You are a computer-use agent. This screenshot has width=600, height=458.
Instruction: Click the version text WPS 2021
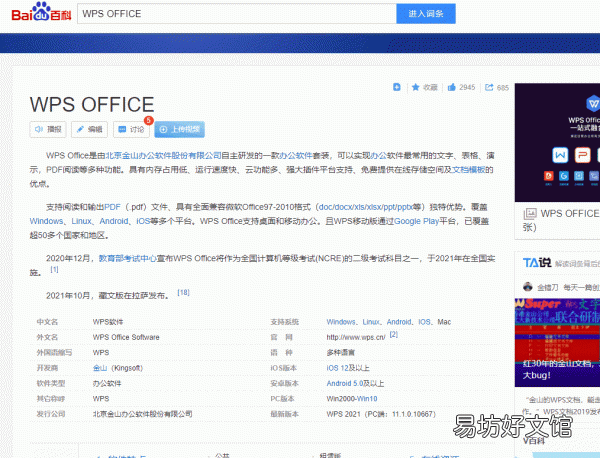click(343, 414)
